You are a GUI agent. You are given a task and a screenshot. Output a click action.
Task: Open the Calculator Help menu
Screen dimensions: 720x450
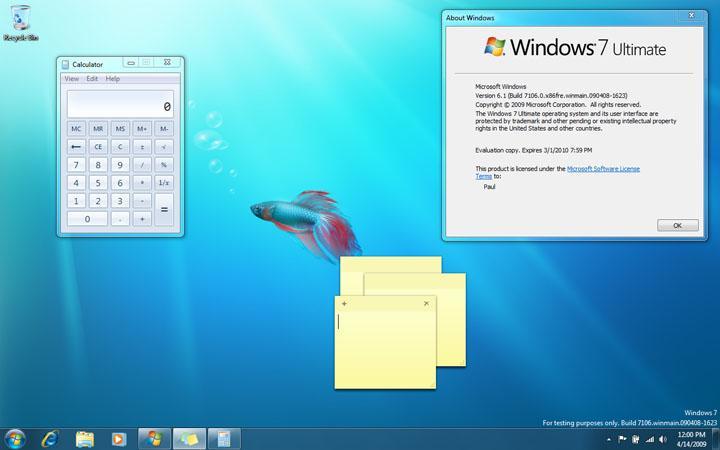click(113, 79)
